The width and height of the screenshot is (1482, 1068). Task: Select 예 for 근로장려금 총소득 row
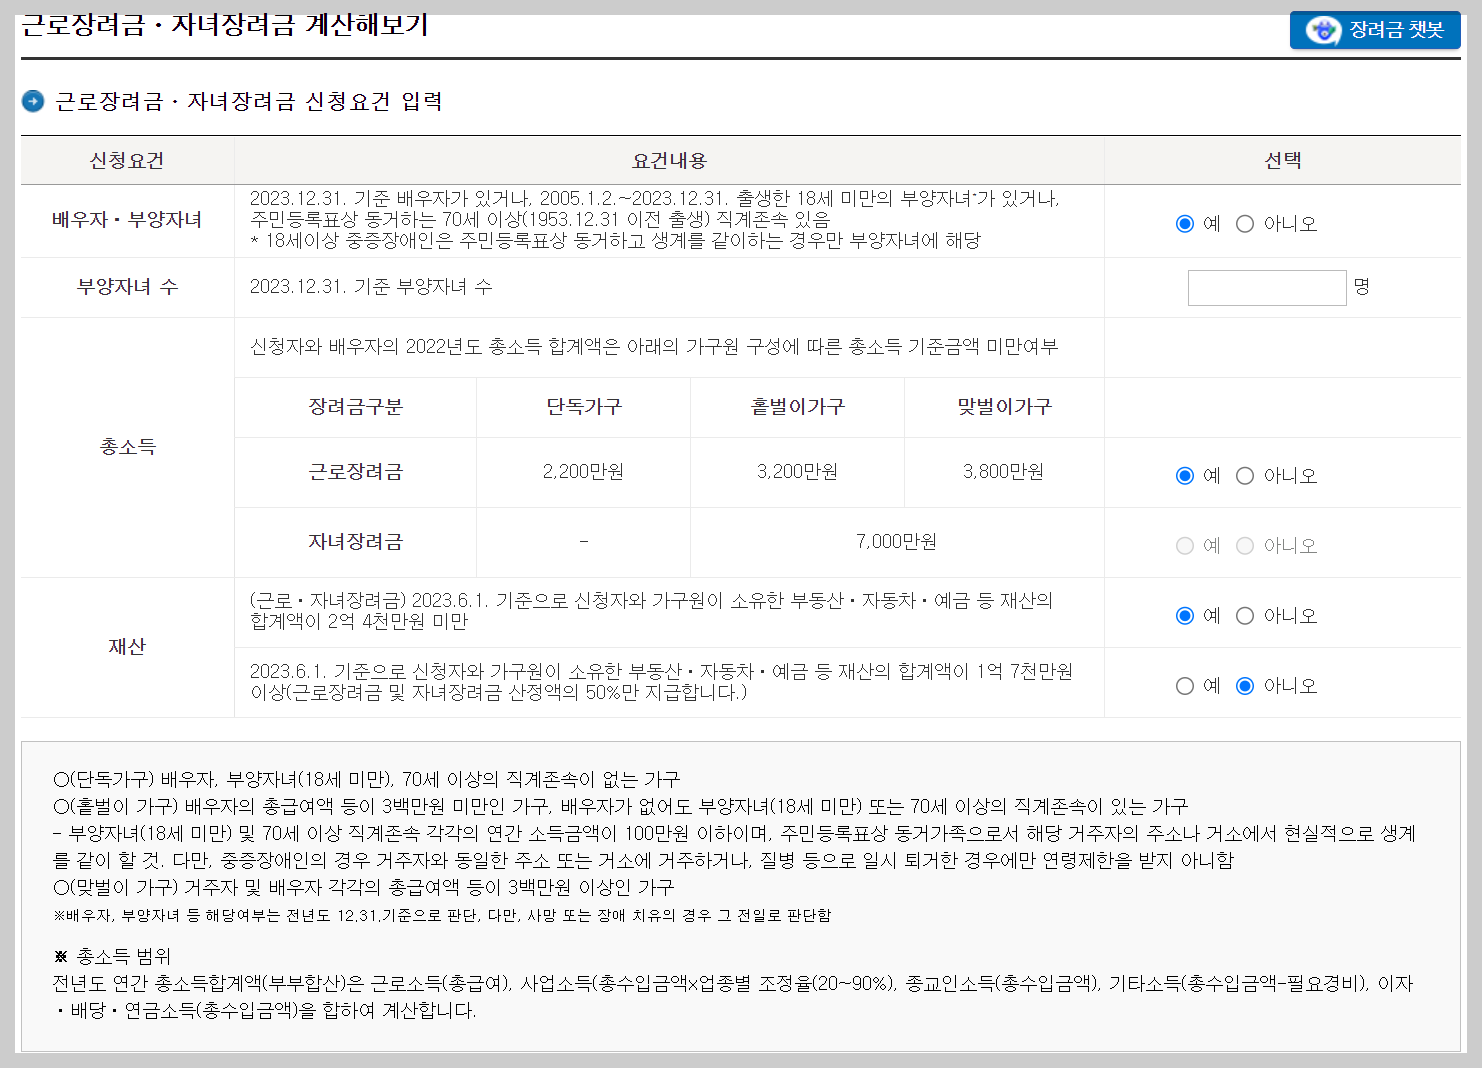[x=1185, y=476]
